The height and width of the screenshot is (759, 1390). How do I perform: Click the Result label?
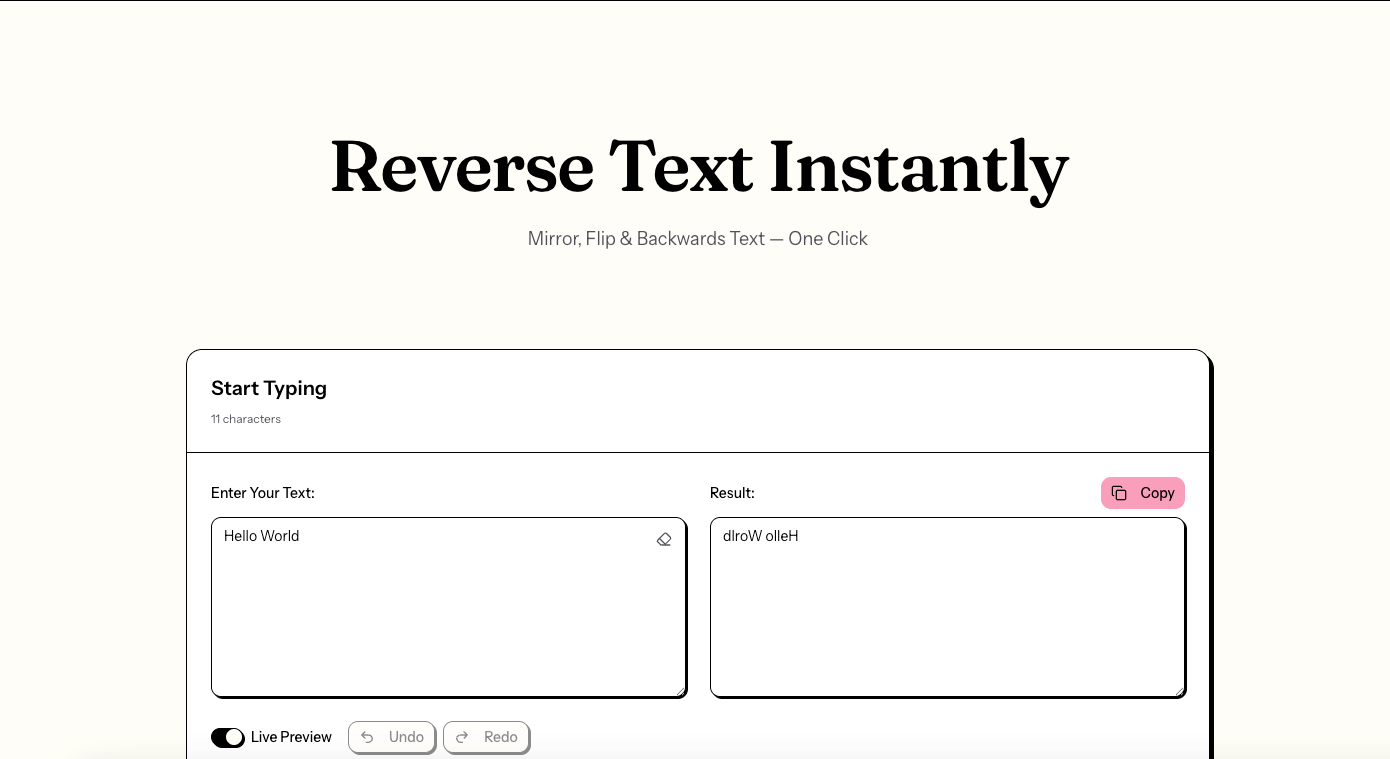pyautogui.click(x=732, y=493)
